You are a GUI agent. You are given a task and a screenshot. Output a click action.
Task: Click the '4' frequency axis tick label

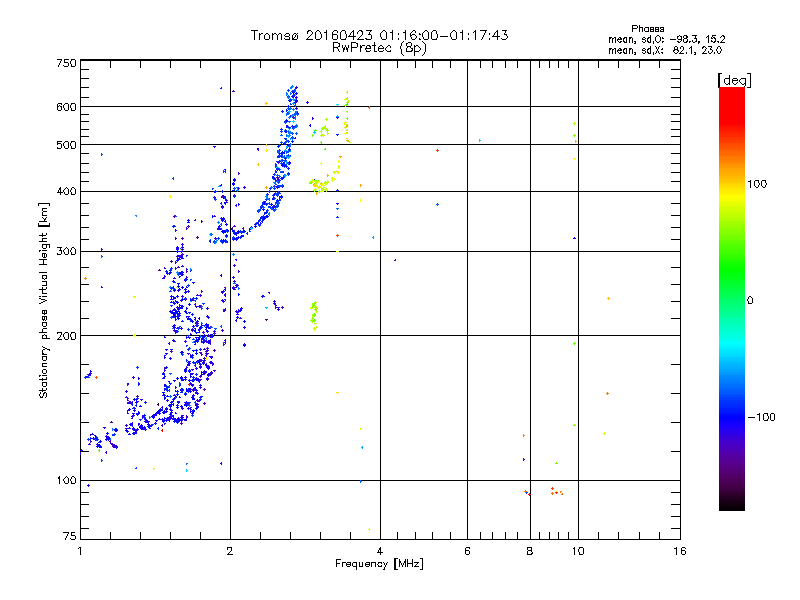(x=380, y=551)
